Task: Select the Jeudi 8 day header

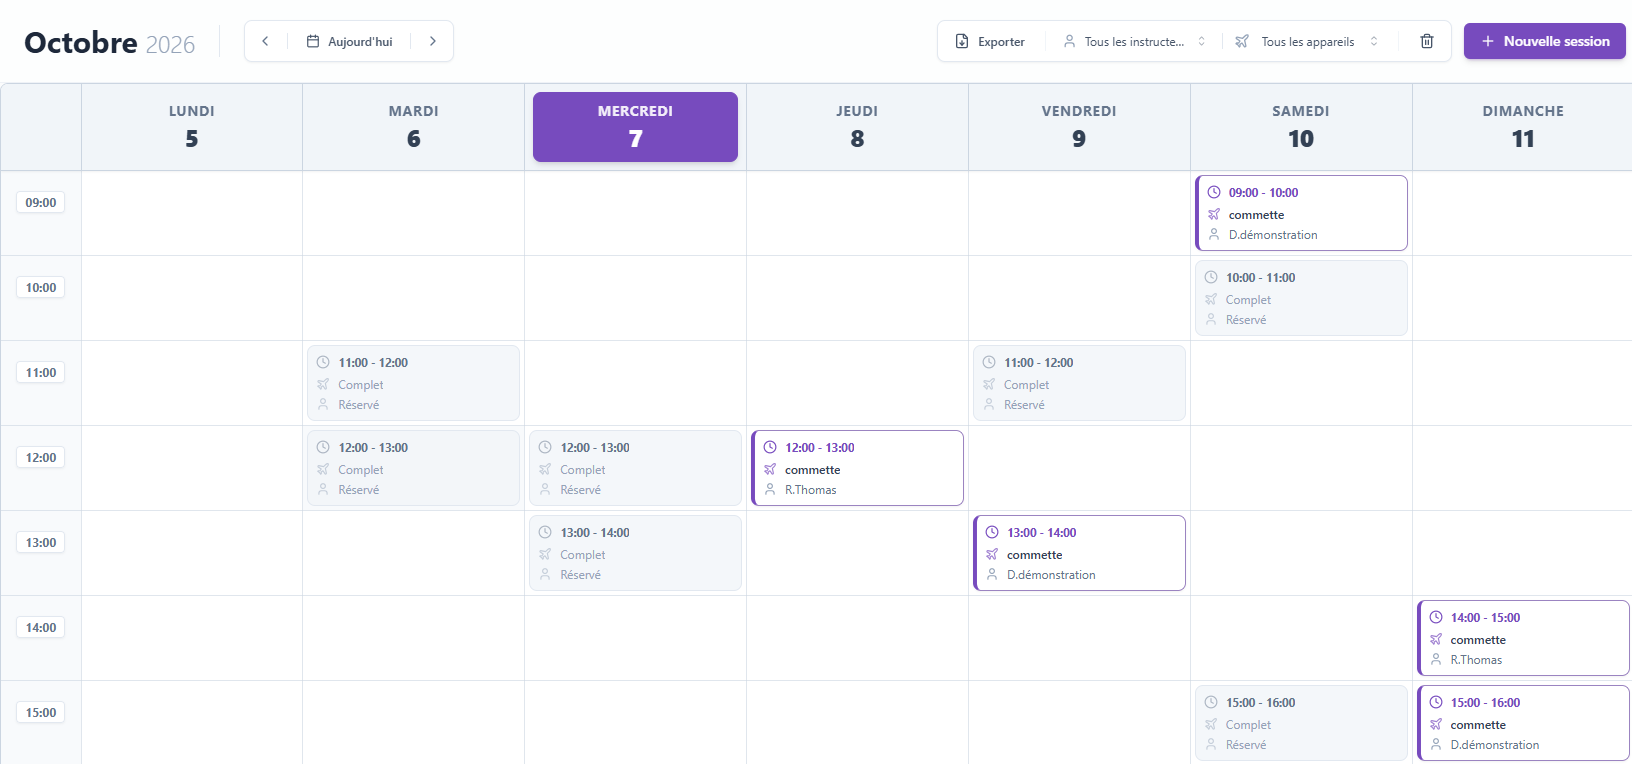Action: point(857,127)
